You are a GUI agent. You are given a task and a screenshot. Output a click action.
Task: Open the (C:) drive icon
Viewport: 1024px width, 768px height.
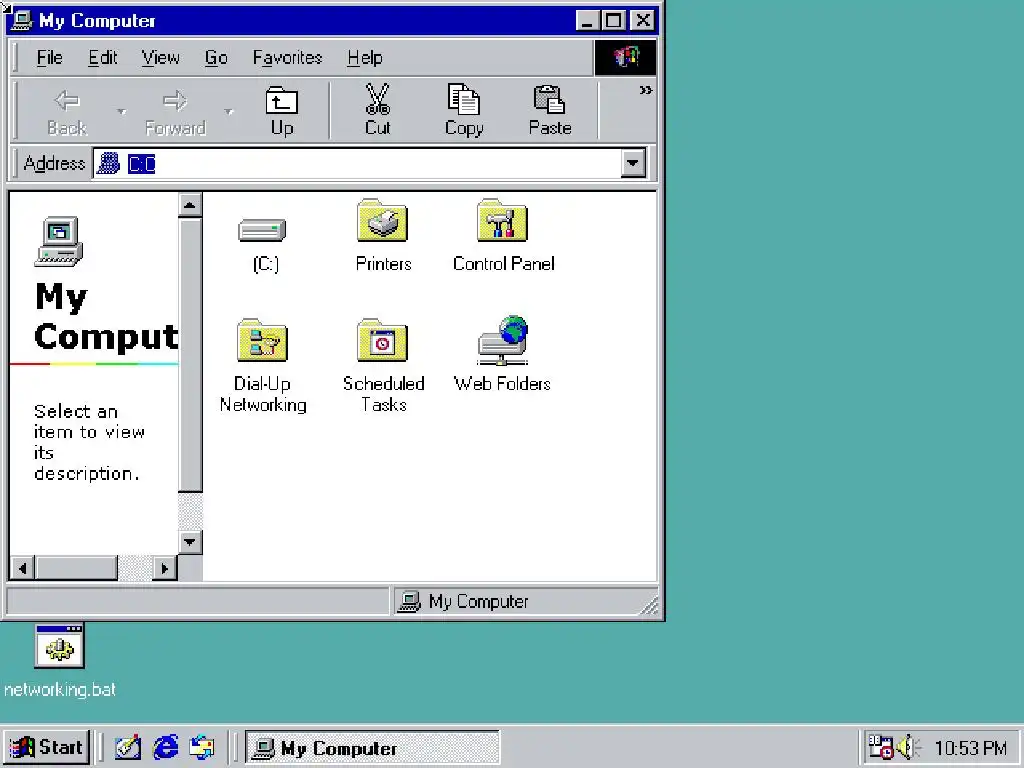pos(263,230)
